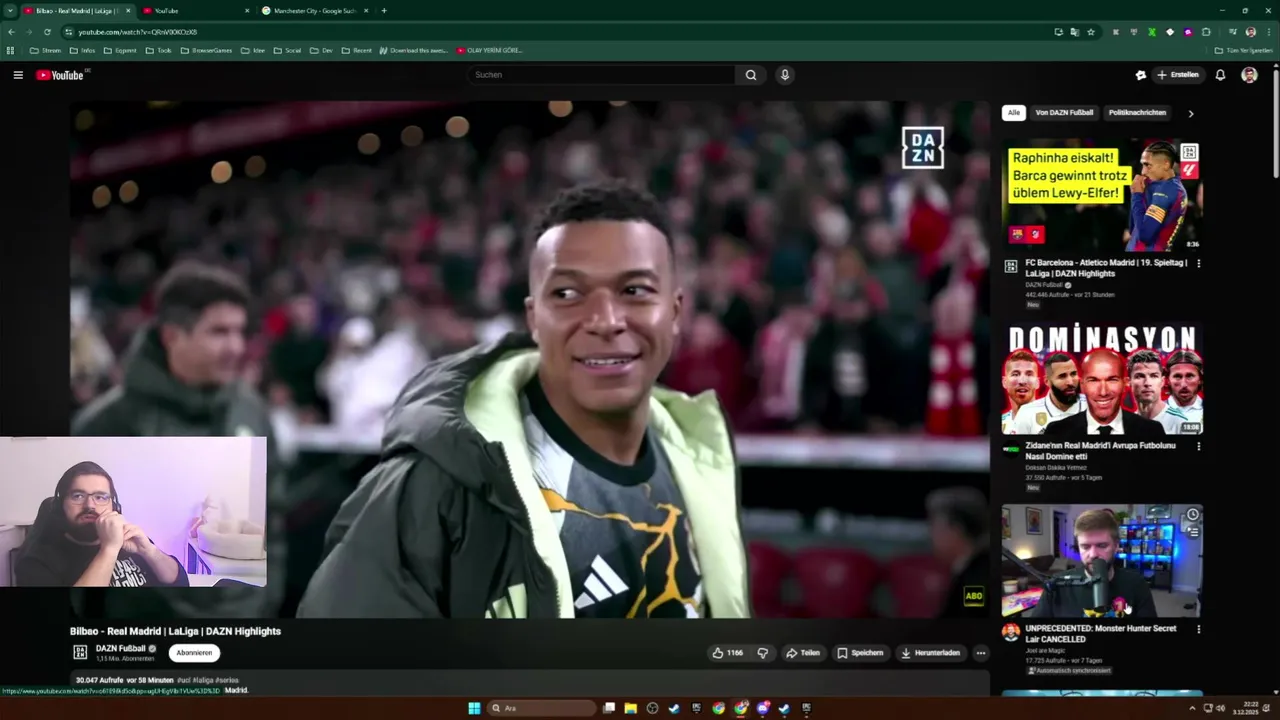The height and width of the screenshot is (720, 1280).
Task: Click the YouTube Suchen search field
Action: 602,75
